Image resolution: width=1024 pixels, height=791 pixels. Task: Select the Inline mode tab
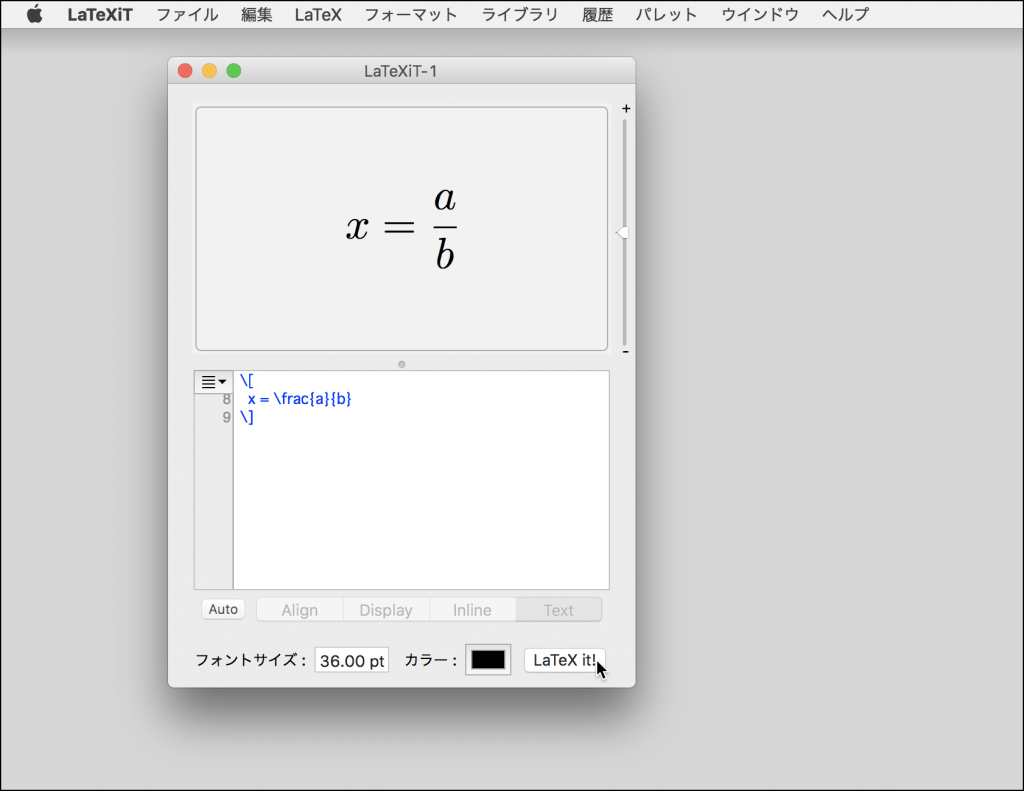click(472, 610)
